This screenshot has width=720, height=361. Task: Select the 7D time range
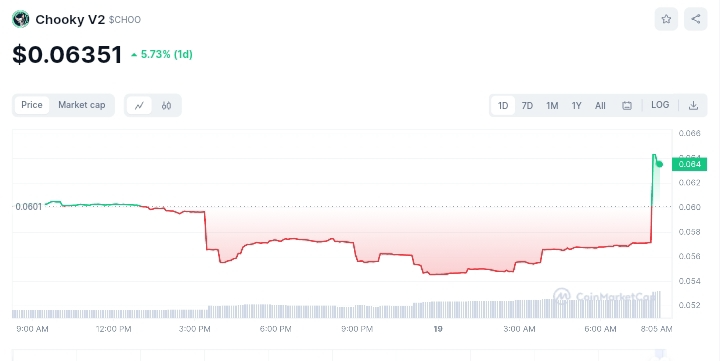click(527, 106)
